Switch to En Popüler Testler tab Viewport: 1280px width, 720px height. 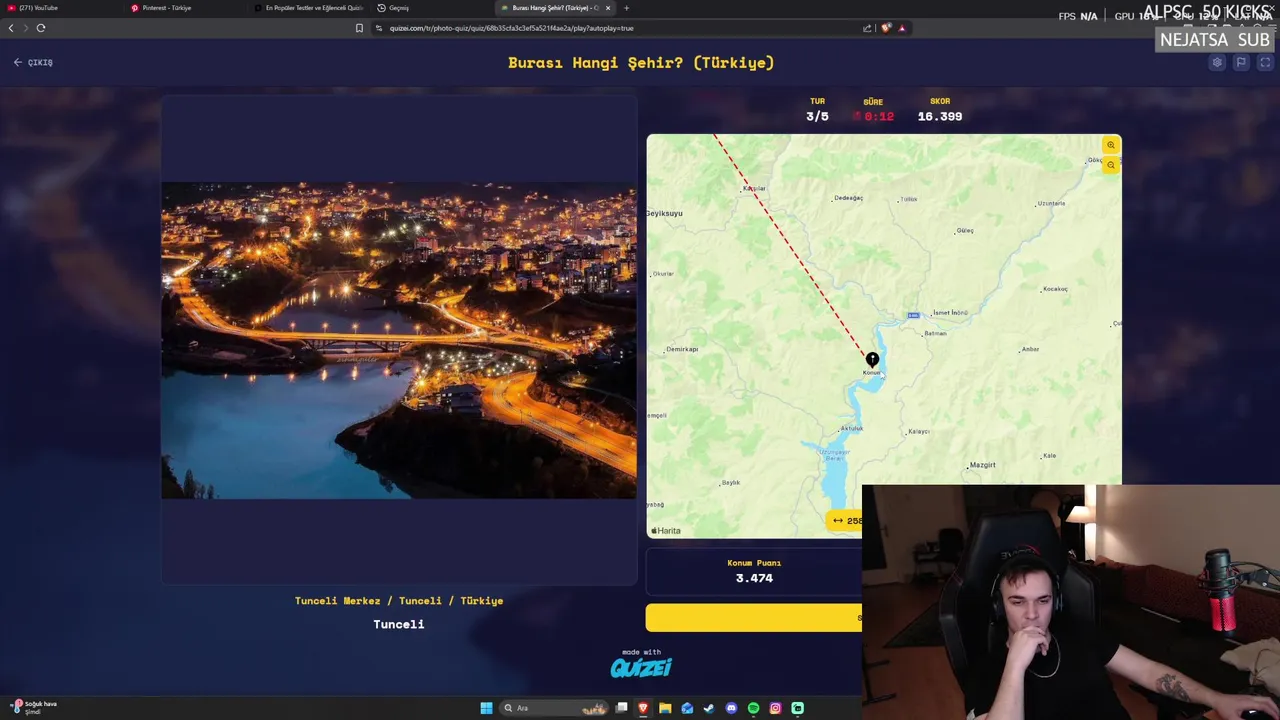point(309,8)
